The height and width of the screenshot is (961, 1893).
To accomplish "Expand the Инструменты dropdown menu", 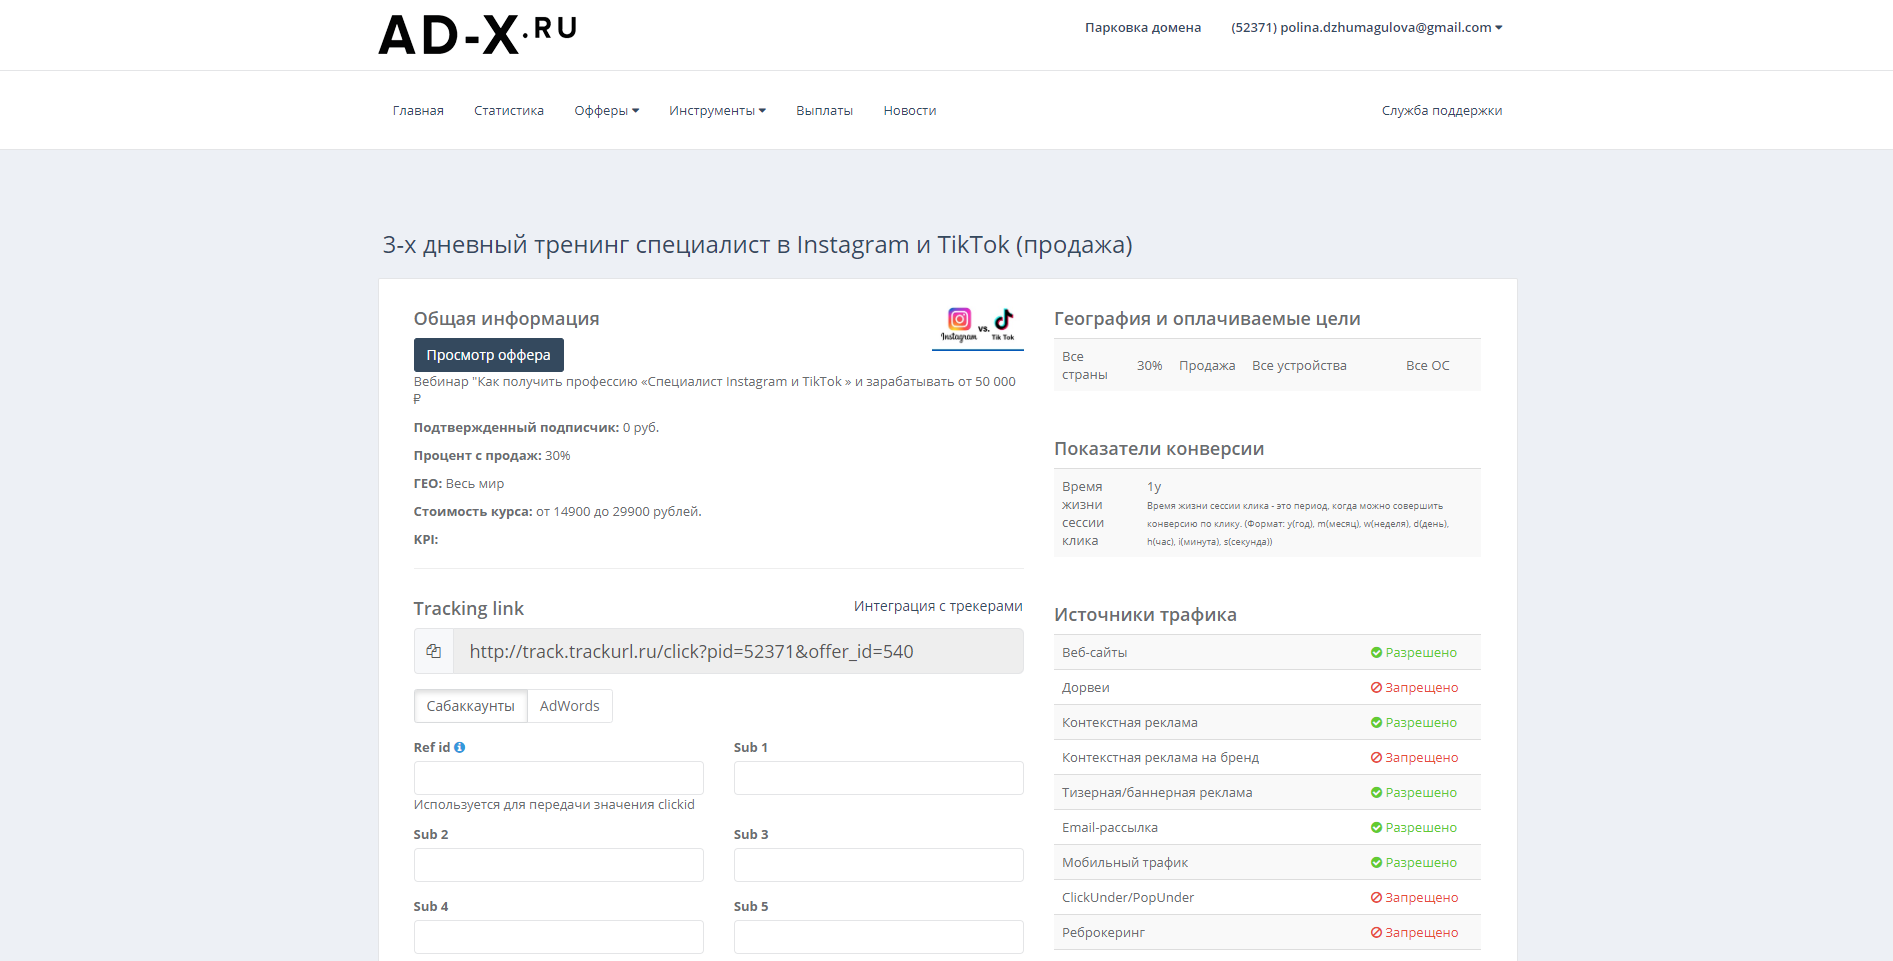I will (x=717, y=110).
